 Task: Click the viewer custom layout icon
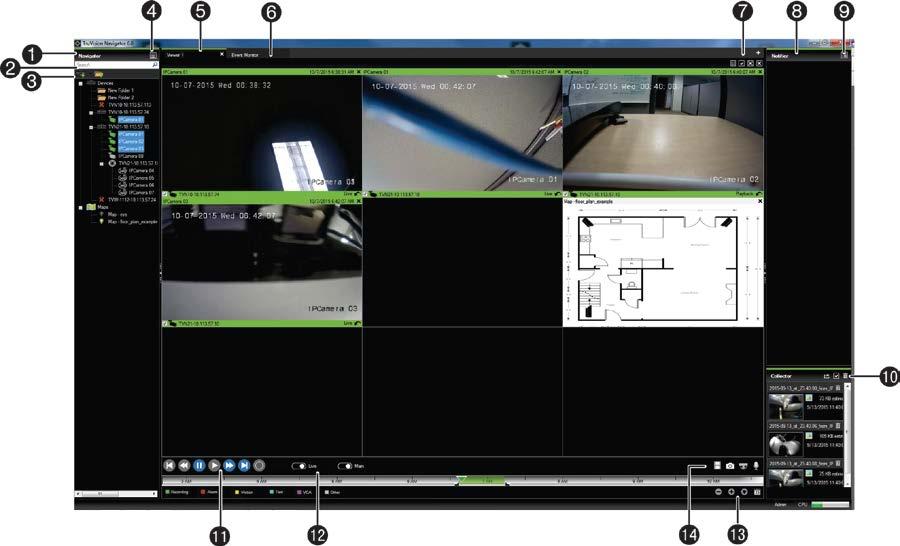tap(733, 63)
